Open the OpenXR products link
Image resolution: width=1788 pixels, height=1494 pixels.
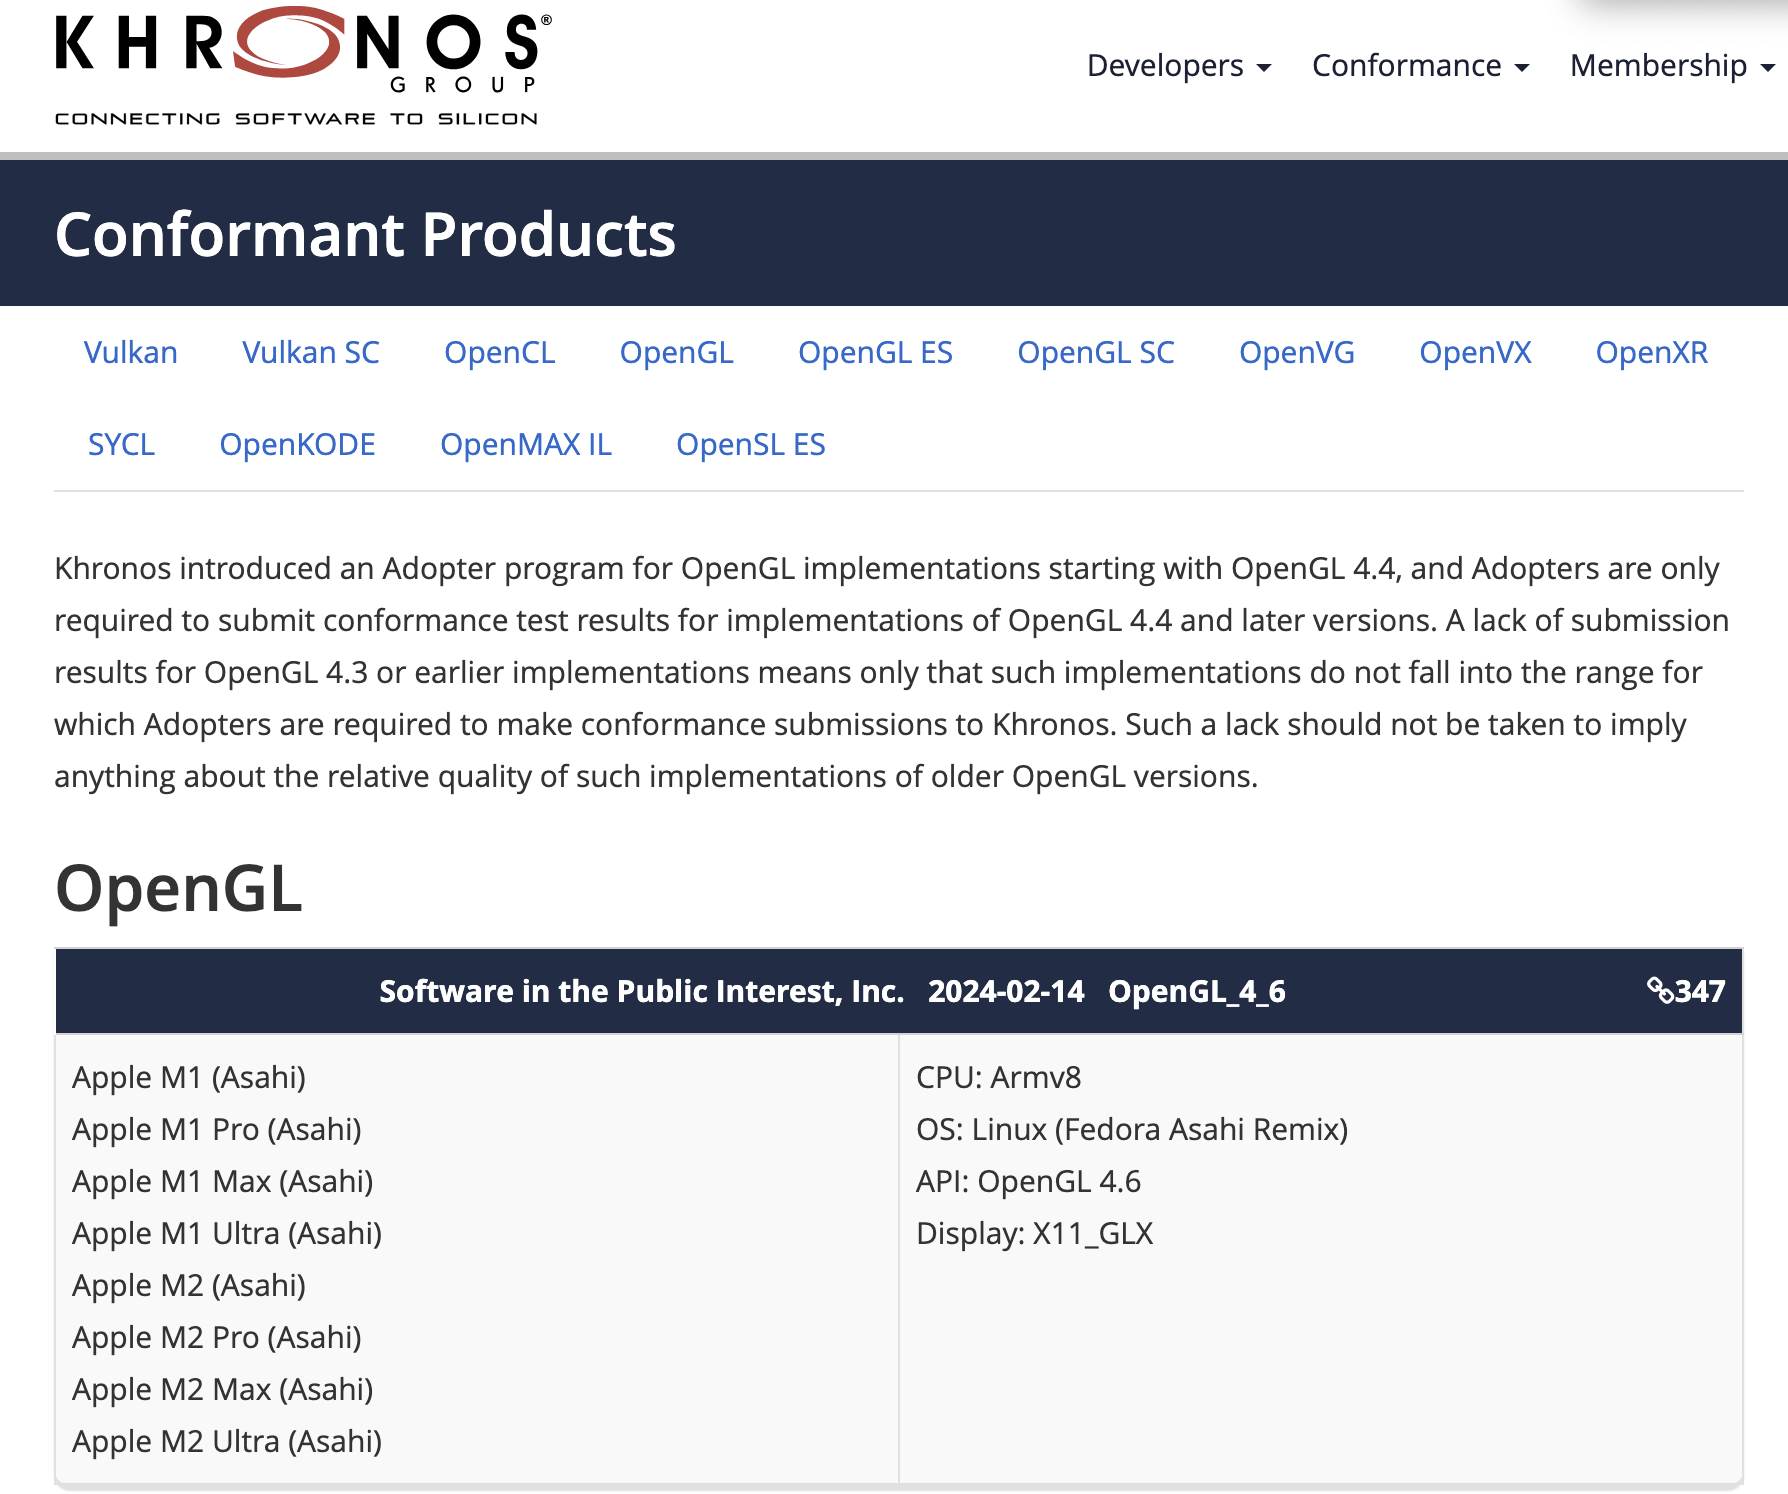tap(1652, 353)
